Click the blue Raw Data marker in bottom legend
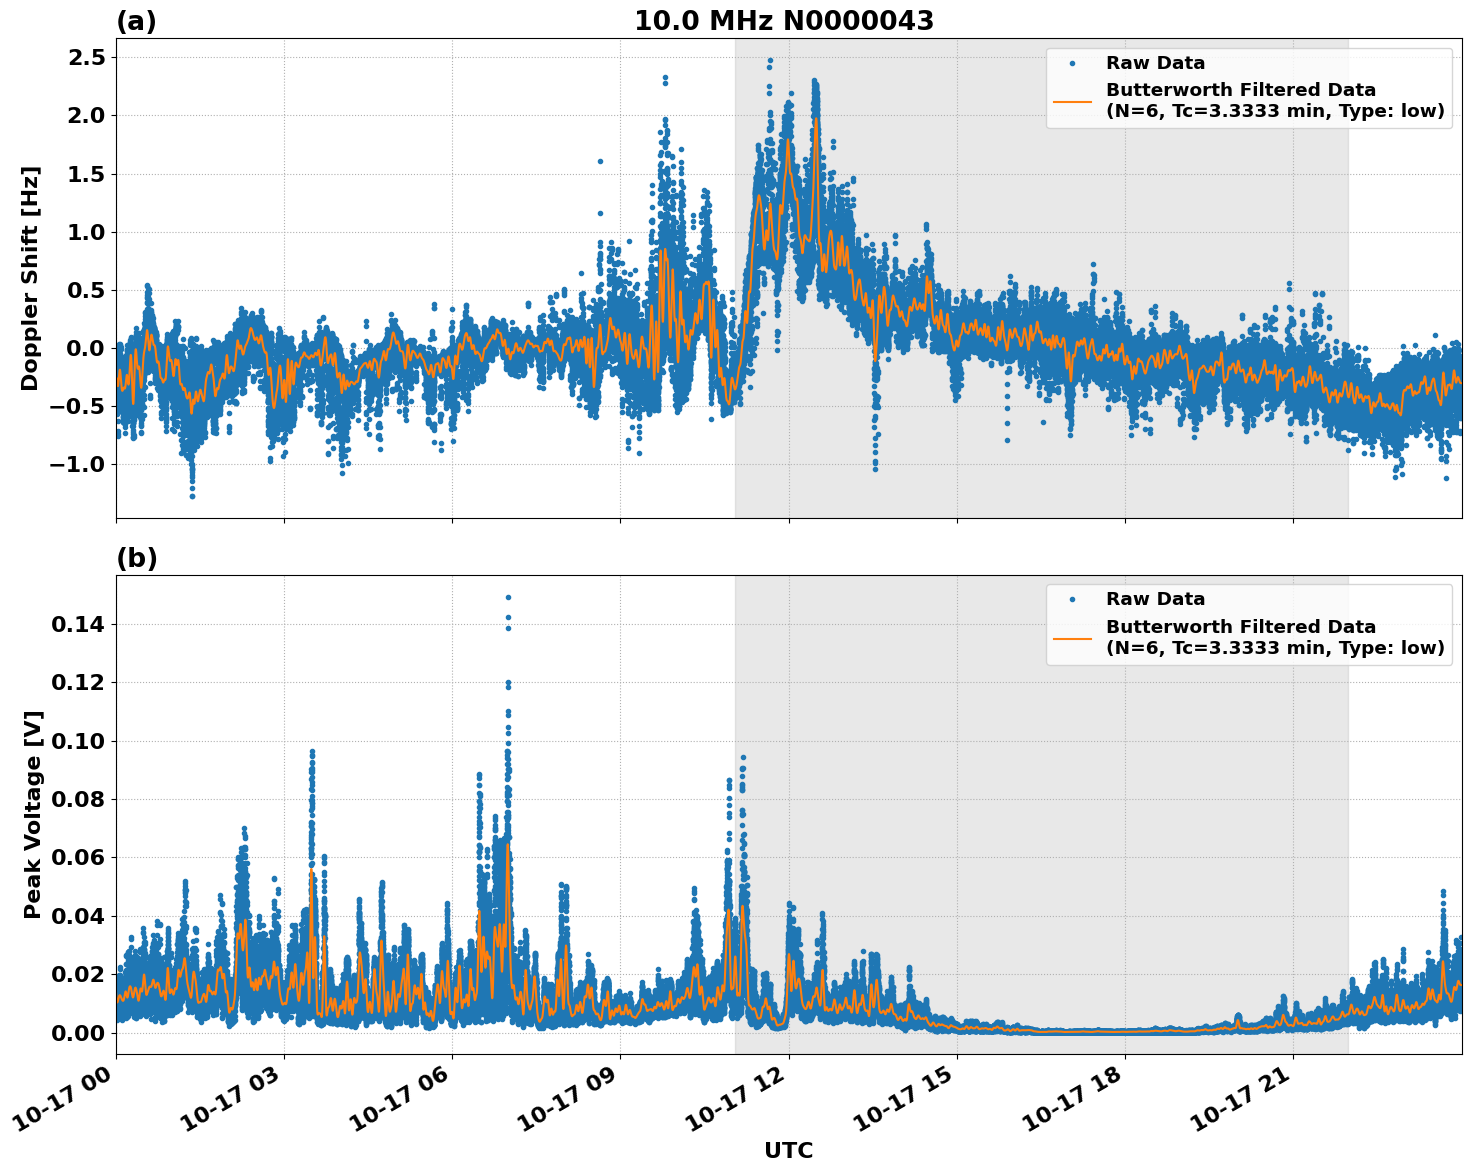 point(1072,599)
